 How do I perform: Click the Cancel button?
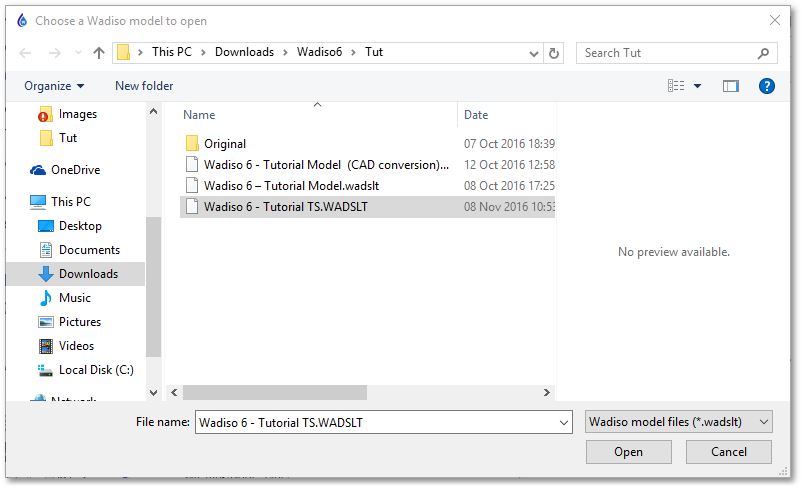[x=728, y=452]
